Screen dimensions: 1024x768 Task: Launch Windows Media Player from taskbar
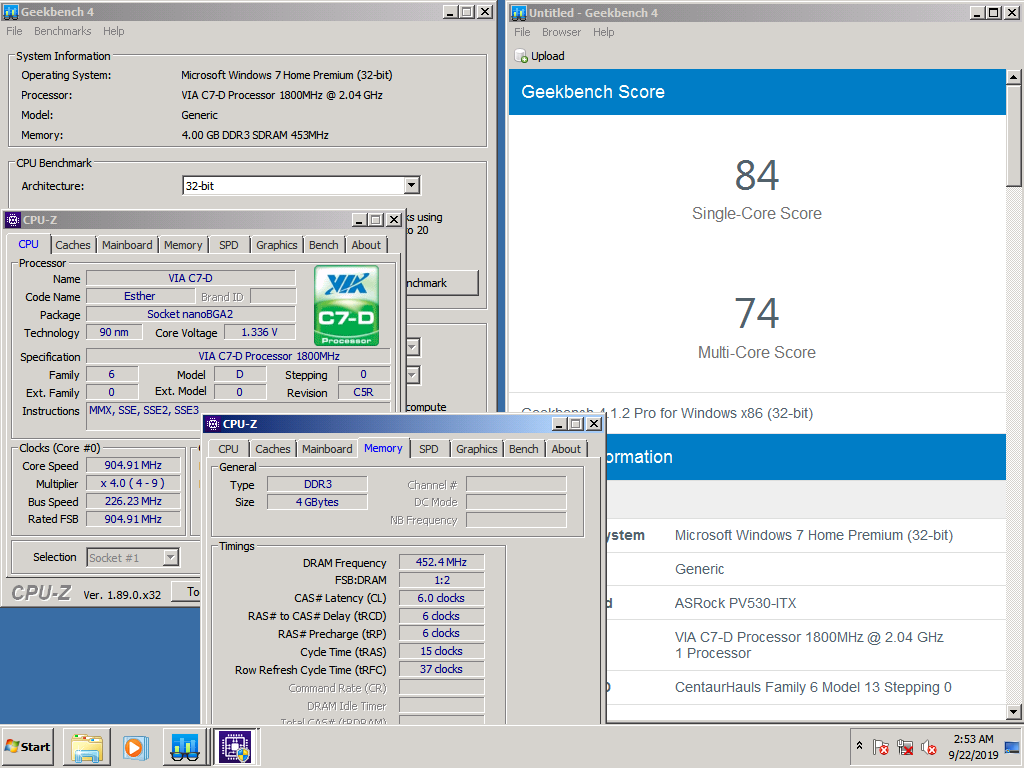click(135, 746)
